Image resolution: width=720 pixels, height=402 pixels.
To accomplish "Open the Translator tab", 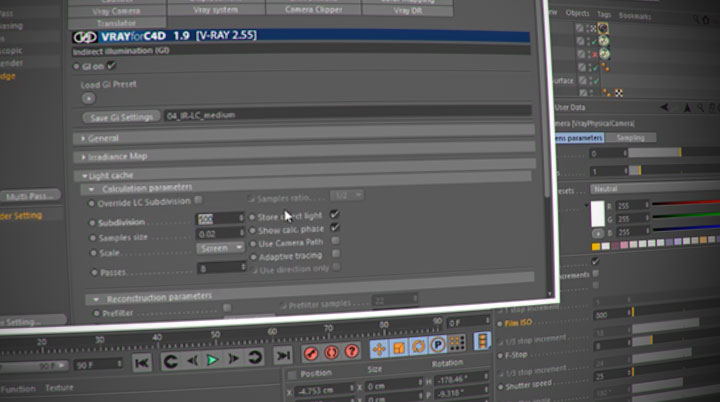I will (116, 23).
